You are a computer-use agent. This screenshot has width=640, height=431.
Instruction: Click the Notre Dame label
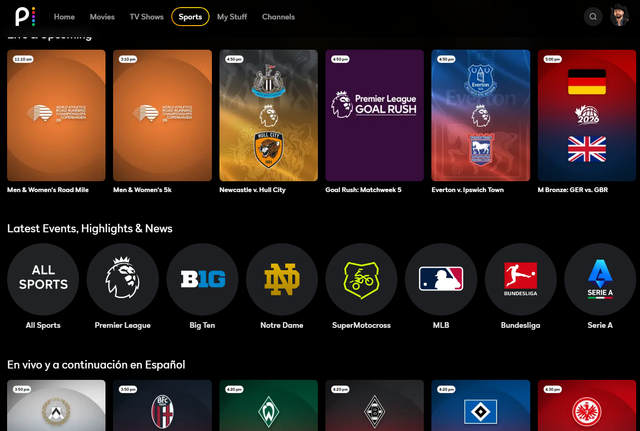click(x=282, y=325)
